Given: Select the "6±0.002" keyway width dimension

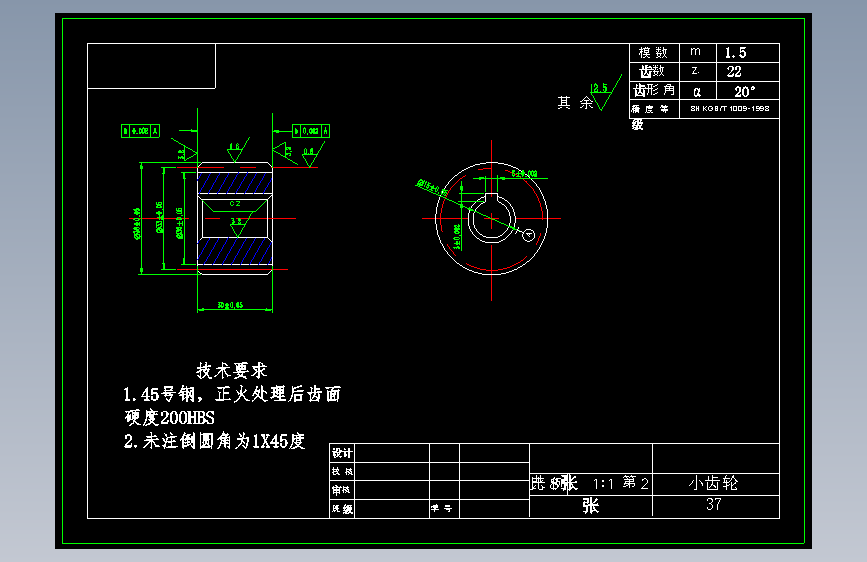Looking at the screenshot, I should [524, 174].
